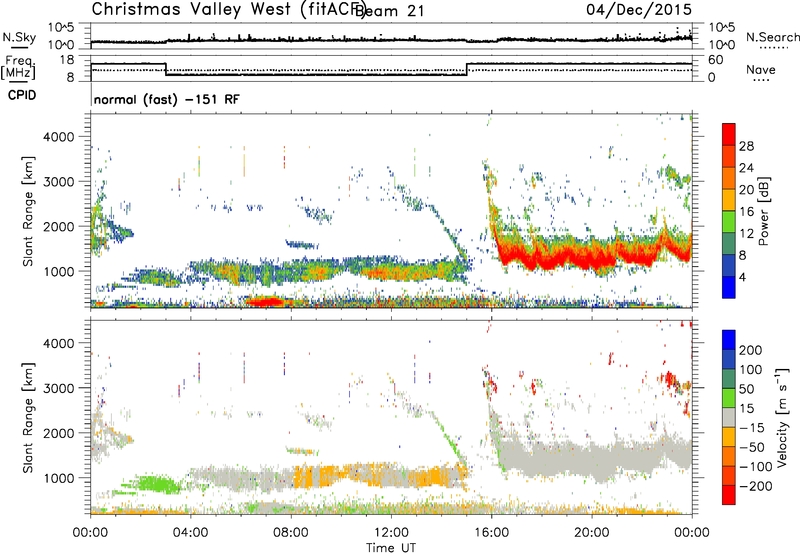The width and height of the screenshot is (800, 554).
Task: Click 'Slant Range [km]' label of power panel
Action: click(28, 211)
